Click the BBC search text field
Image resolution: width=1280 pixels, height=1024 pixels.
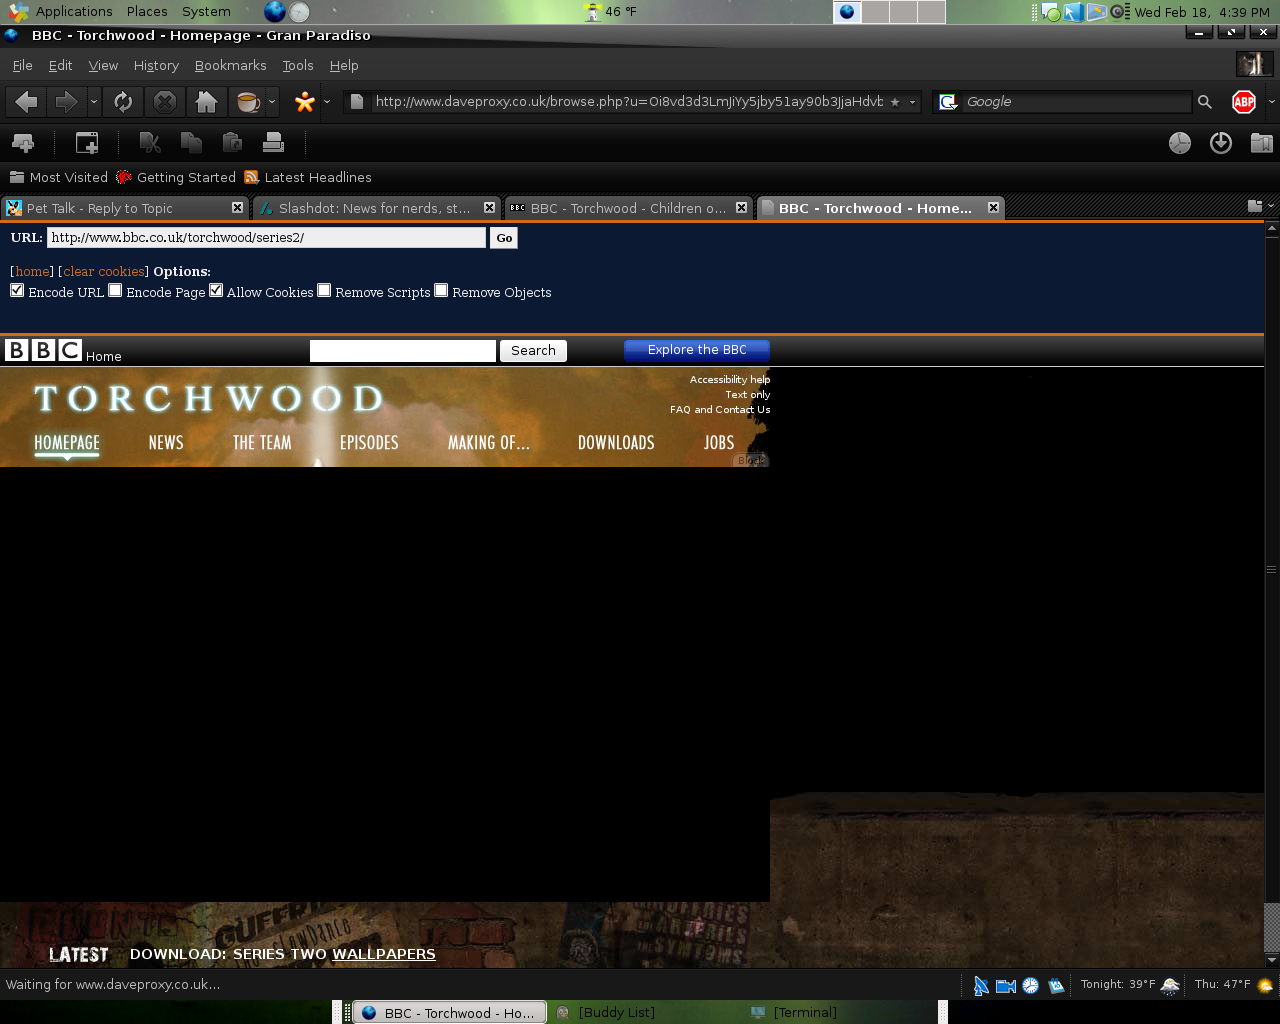click(x=403, y=351)
